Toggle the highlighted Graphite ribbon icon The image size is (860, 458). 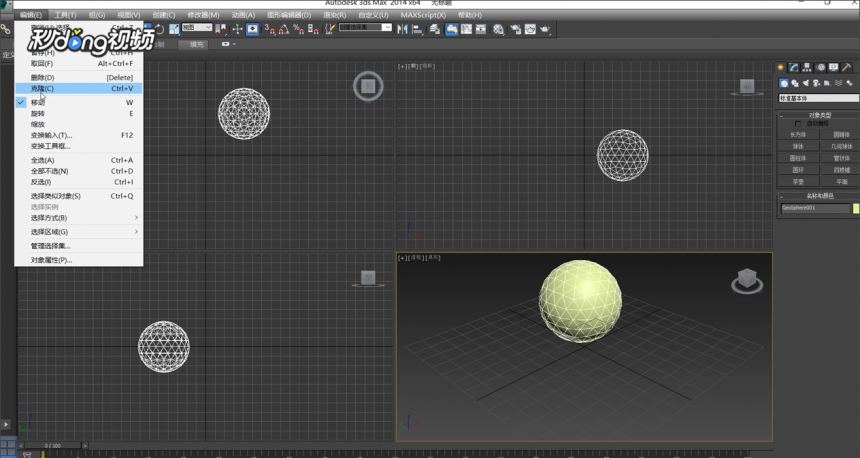pyautogui.click(x=452, y=29)
